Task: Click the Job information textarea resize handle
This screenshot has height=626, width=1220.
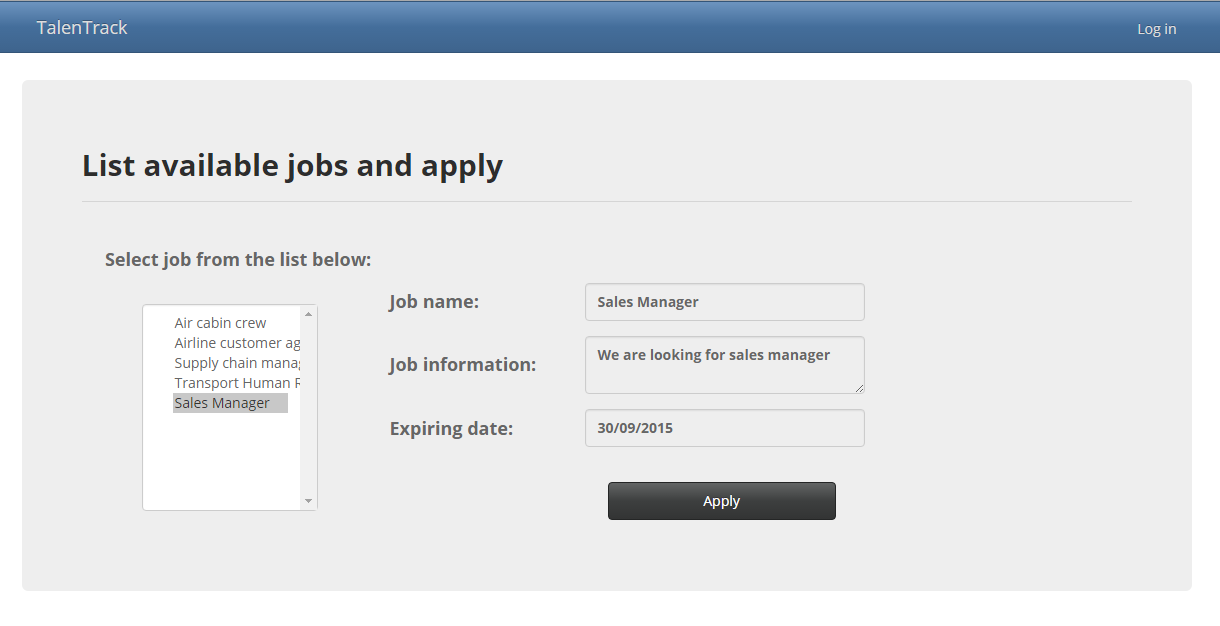Action: (x=859, y=388)
